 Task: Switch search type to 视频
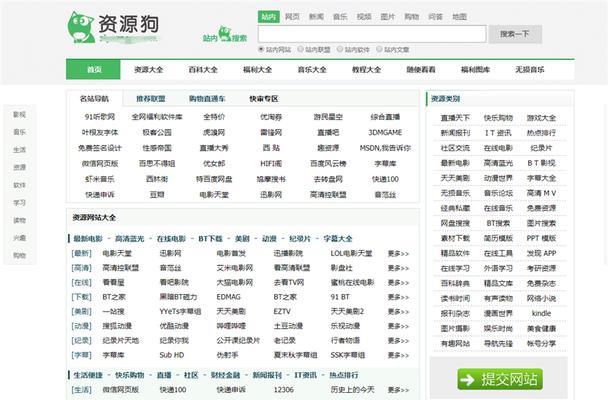[x=364, y=17]
